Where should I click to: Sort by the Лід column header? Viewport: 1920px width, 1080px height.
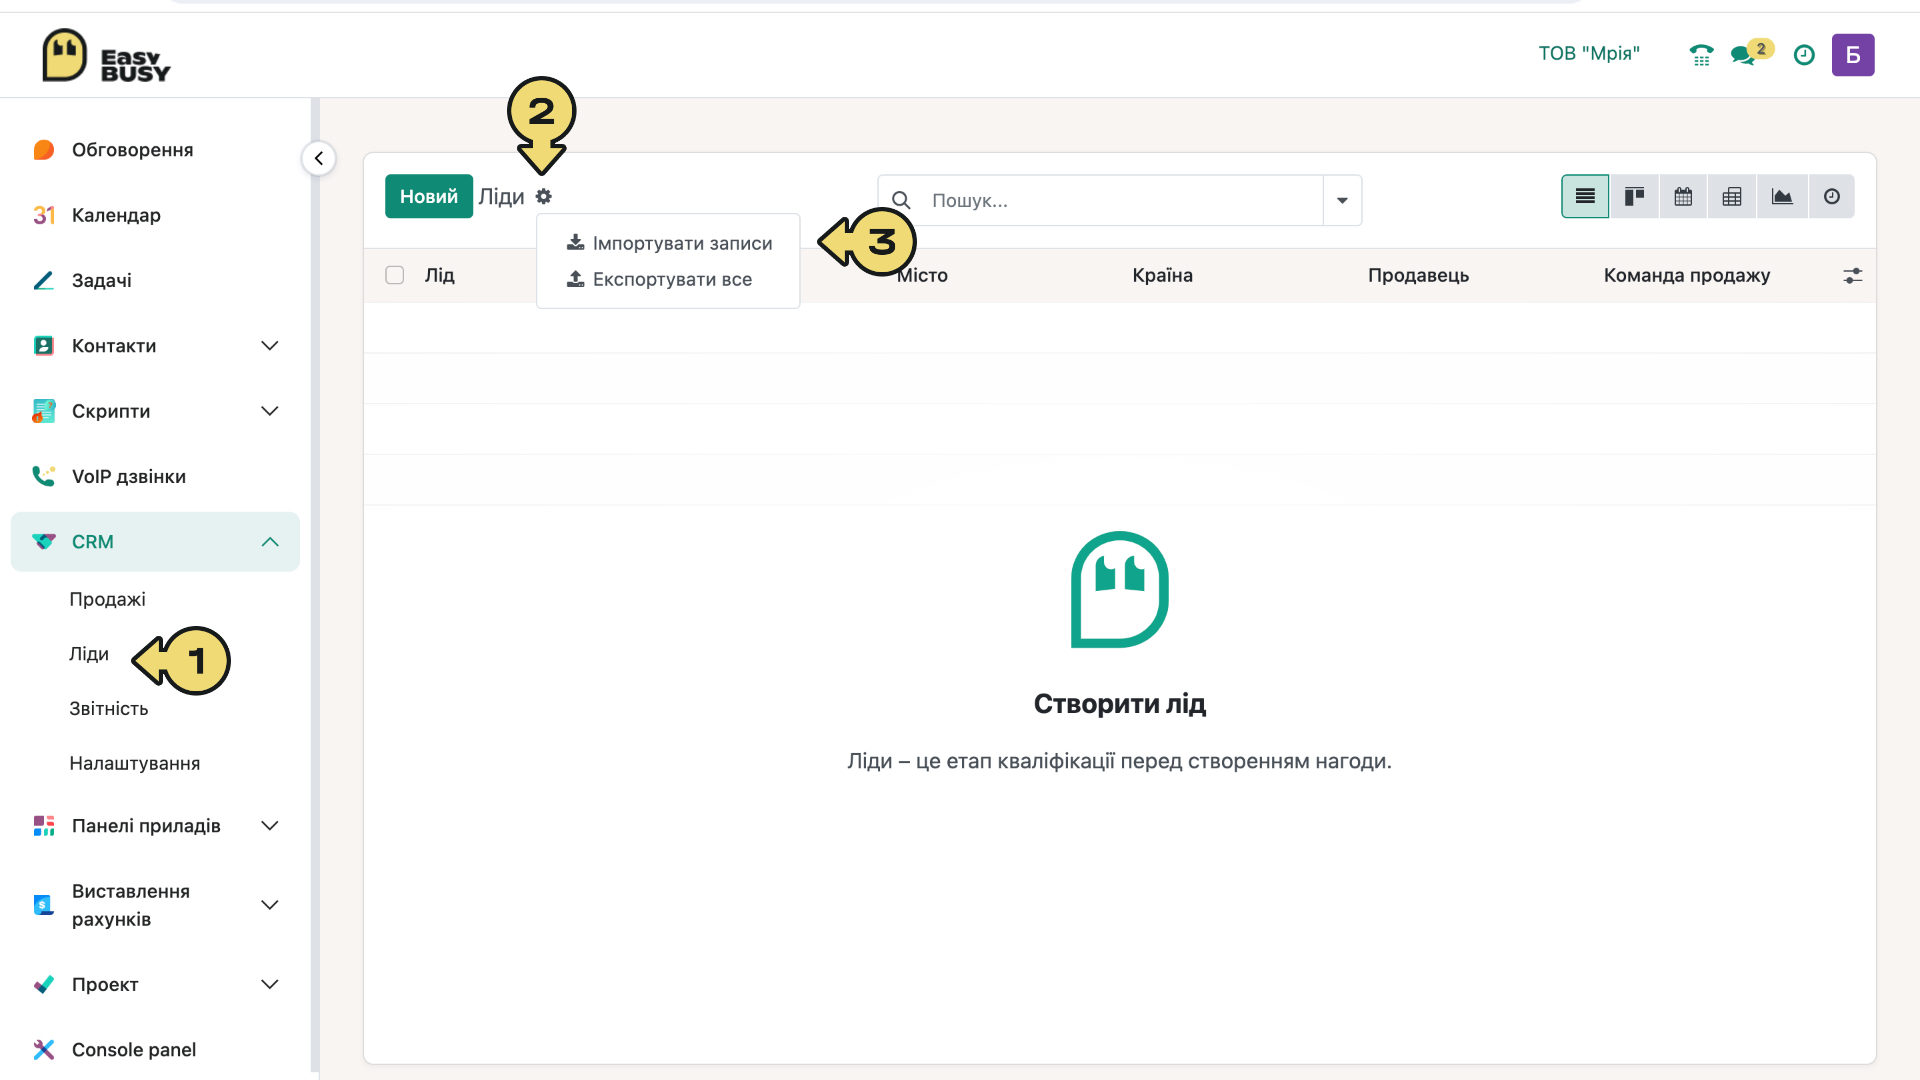click(440, 275)
